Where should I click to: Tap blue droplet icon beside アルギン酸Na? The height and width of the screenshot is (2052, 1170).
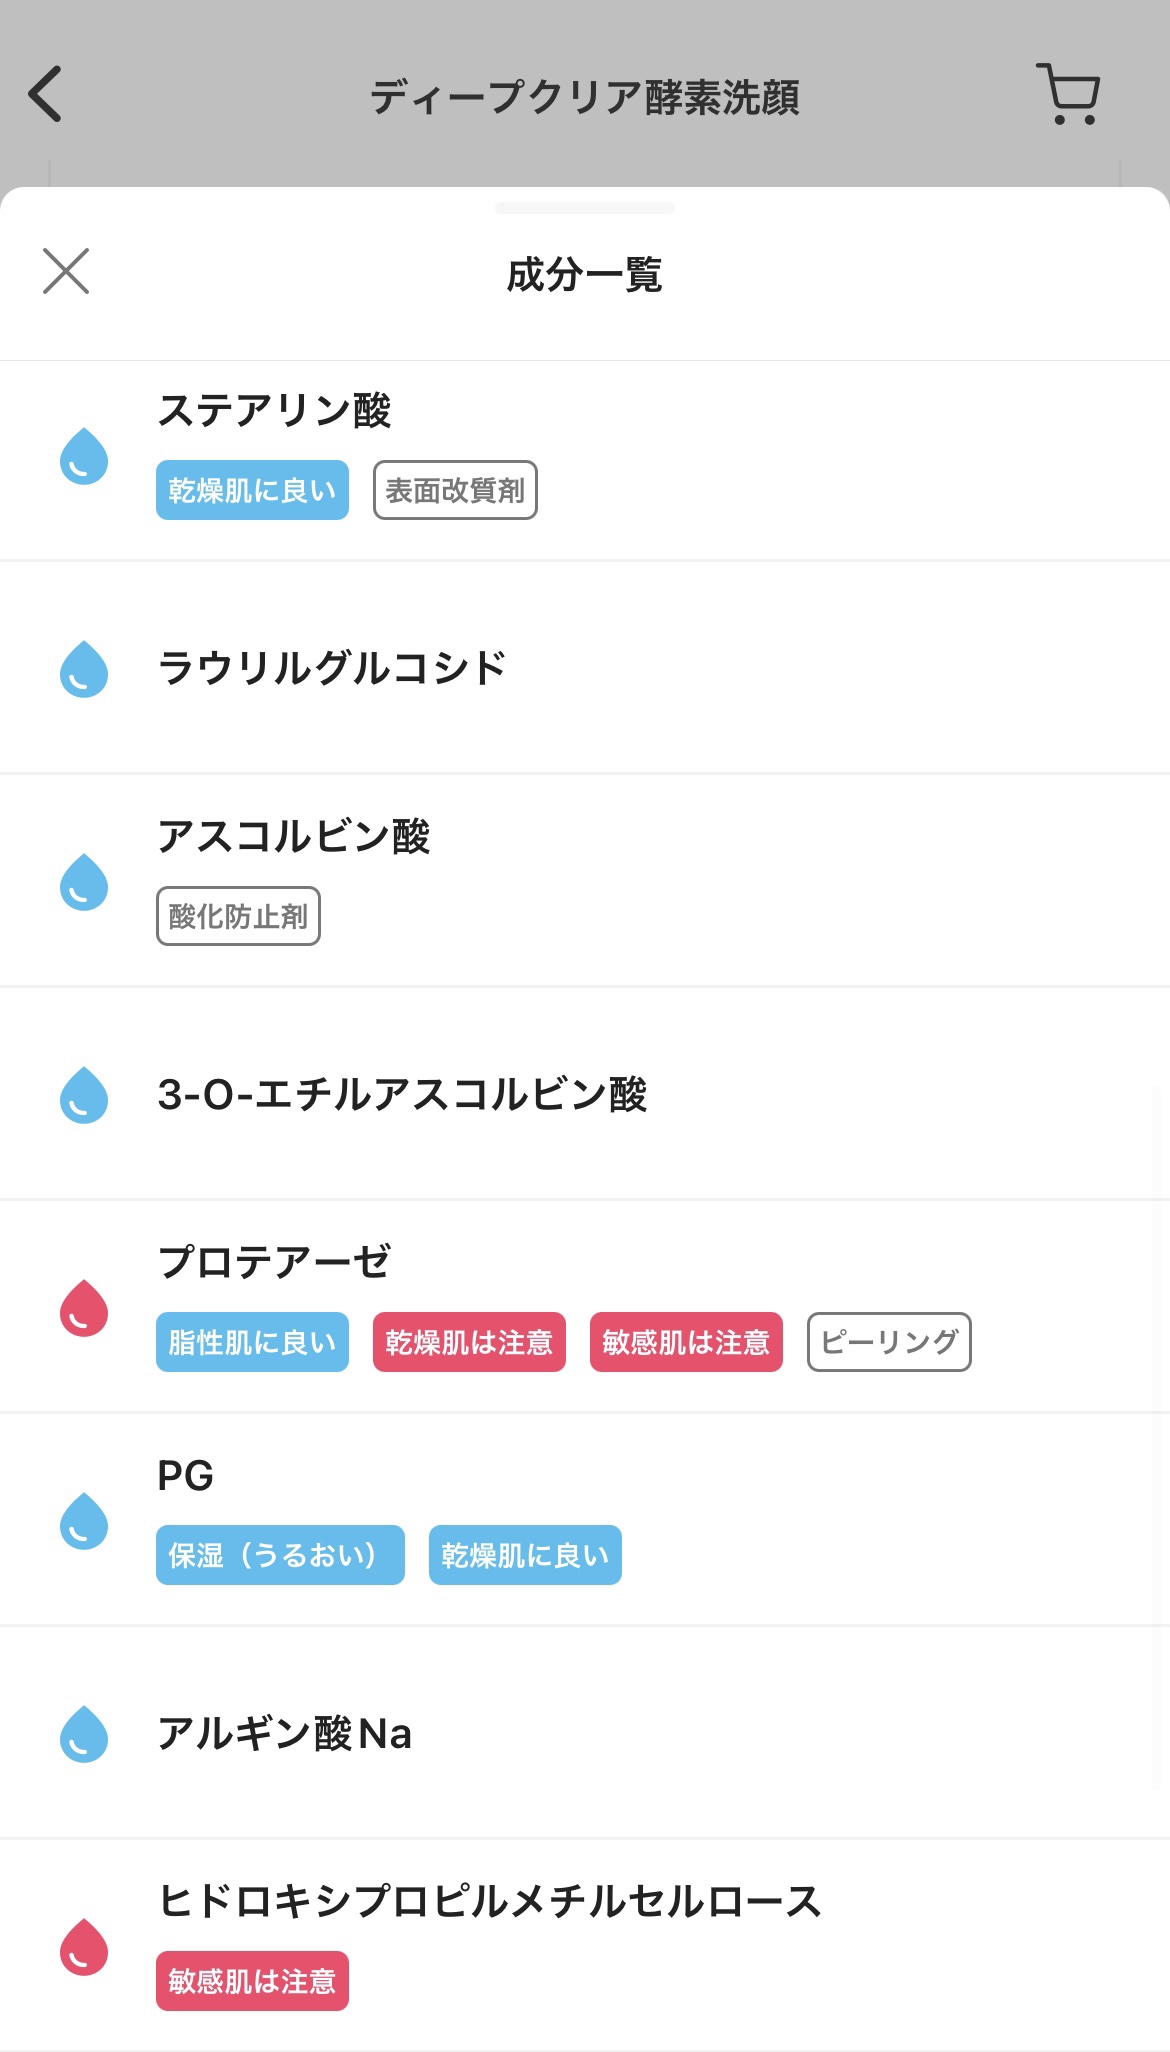(x=84, y=1734)
